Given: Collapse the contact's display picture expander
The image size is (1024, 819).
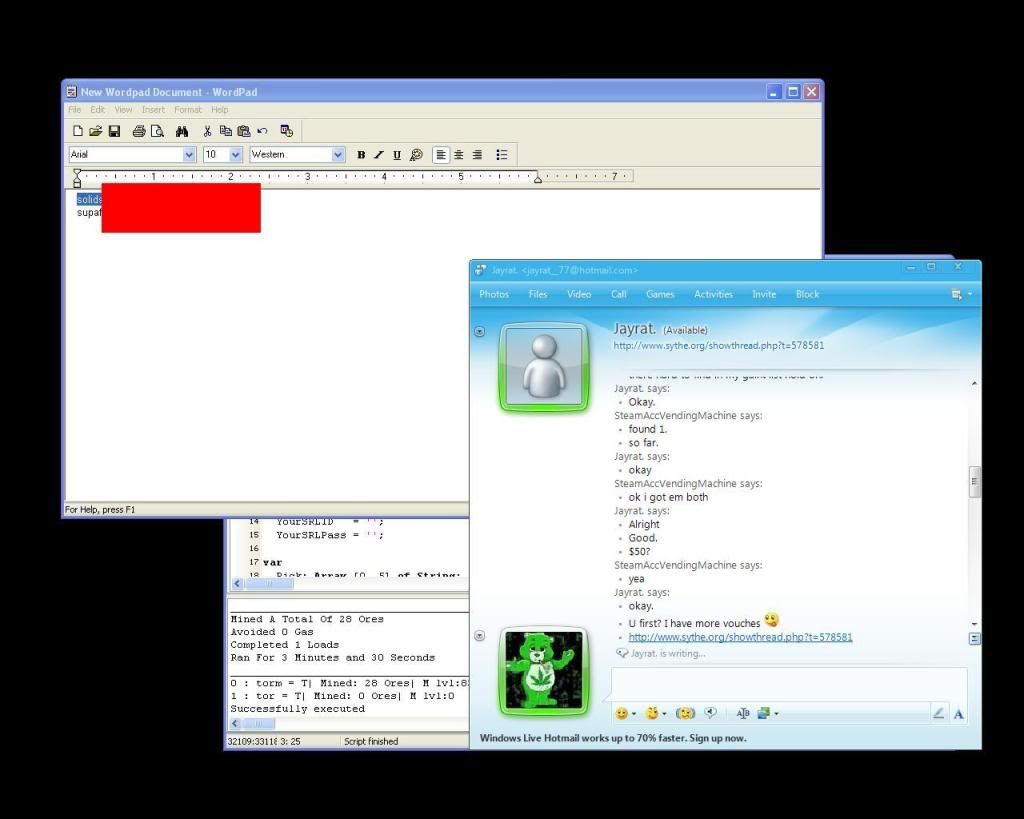Looking at the screenshot, I should pyautogui.click(x=479, y=332).
